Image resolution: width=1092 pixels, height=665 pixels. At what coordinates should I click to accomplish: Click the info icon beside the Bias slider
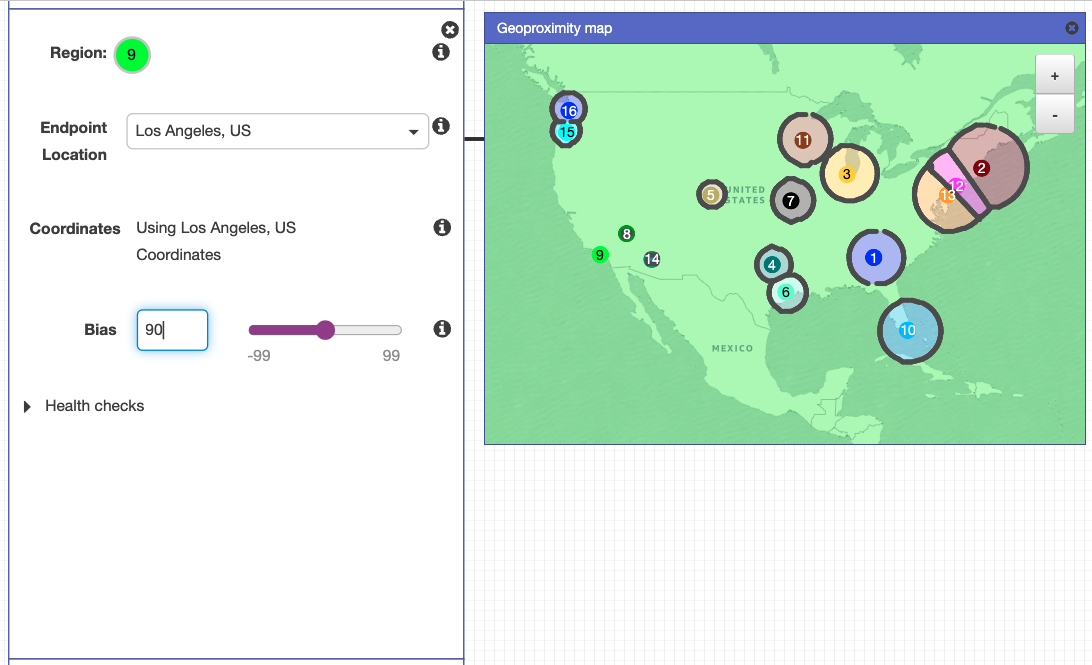pos(441,328)
